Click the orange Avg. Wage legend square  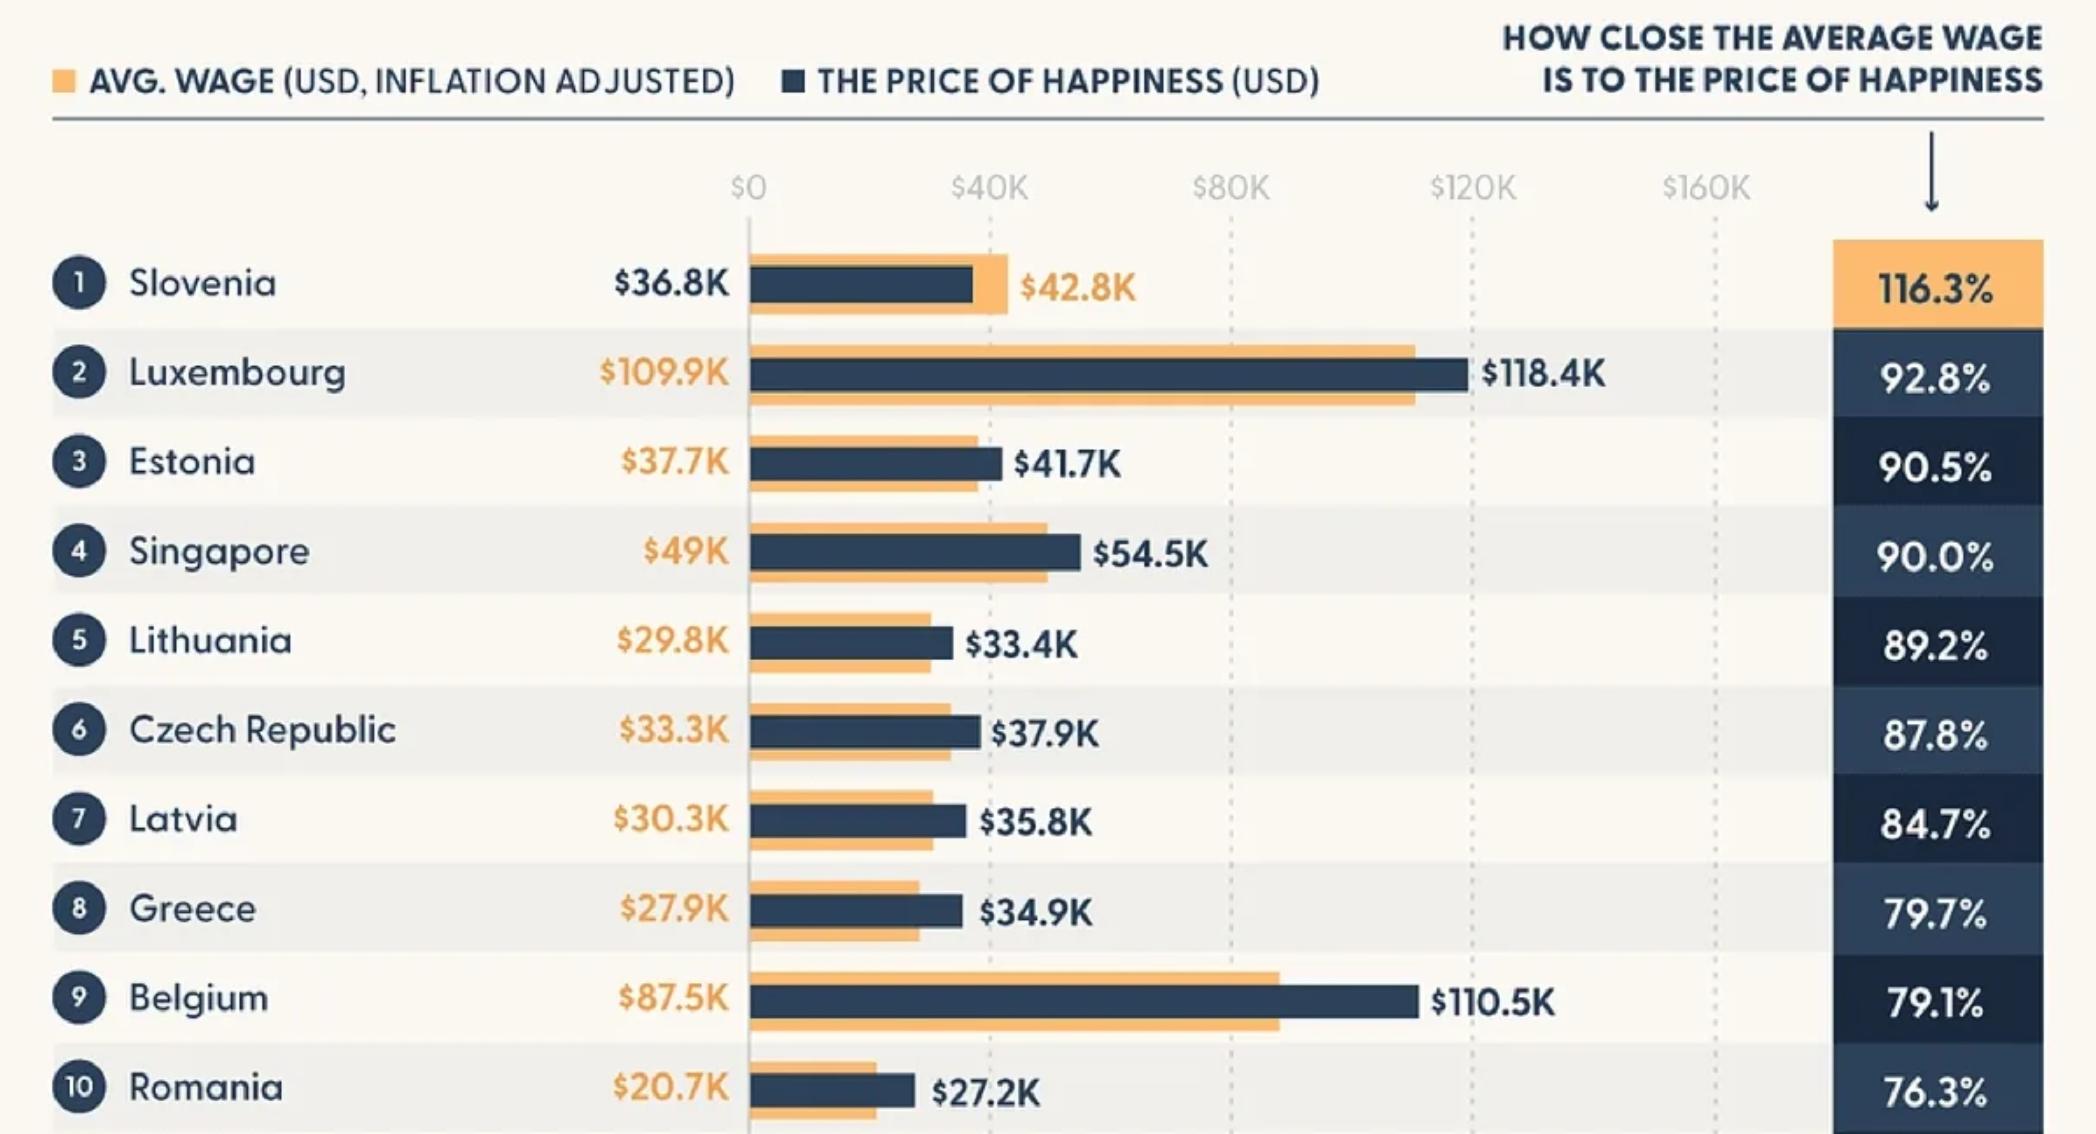(64, 81)
